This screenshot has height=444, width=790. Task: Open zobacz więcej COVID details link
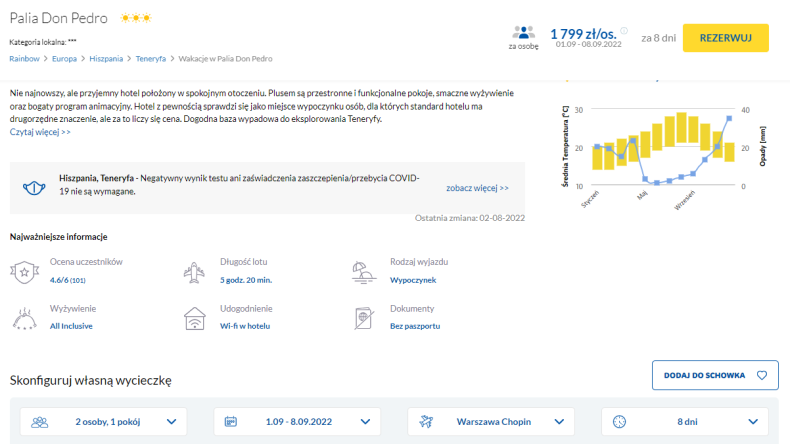[477, 188]
